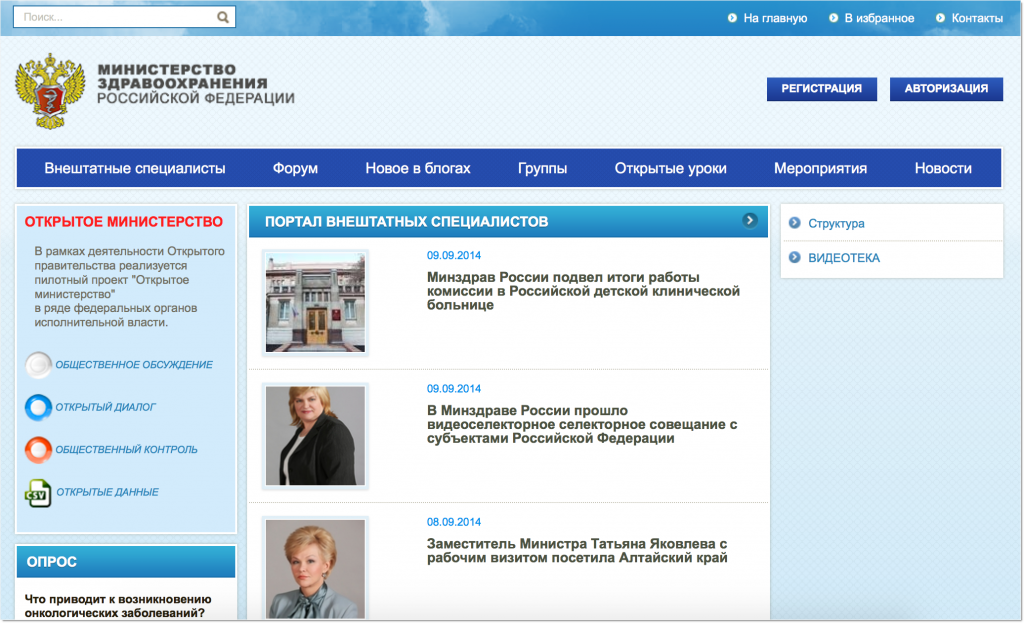1024x623 pixels.
Task: Open the Внештатные специалисты menu item
Action: (135, 168)
